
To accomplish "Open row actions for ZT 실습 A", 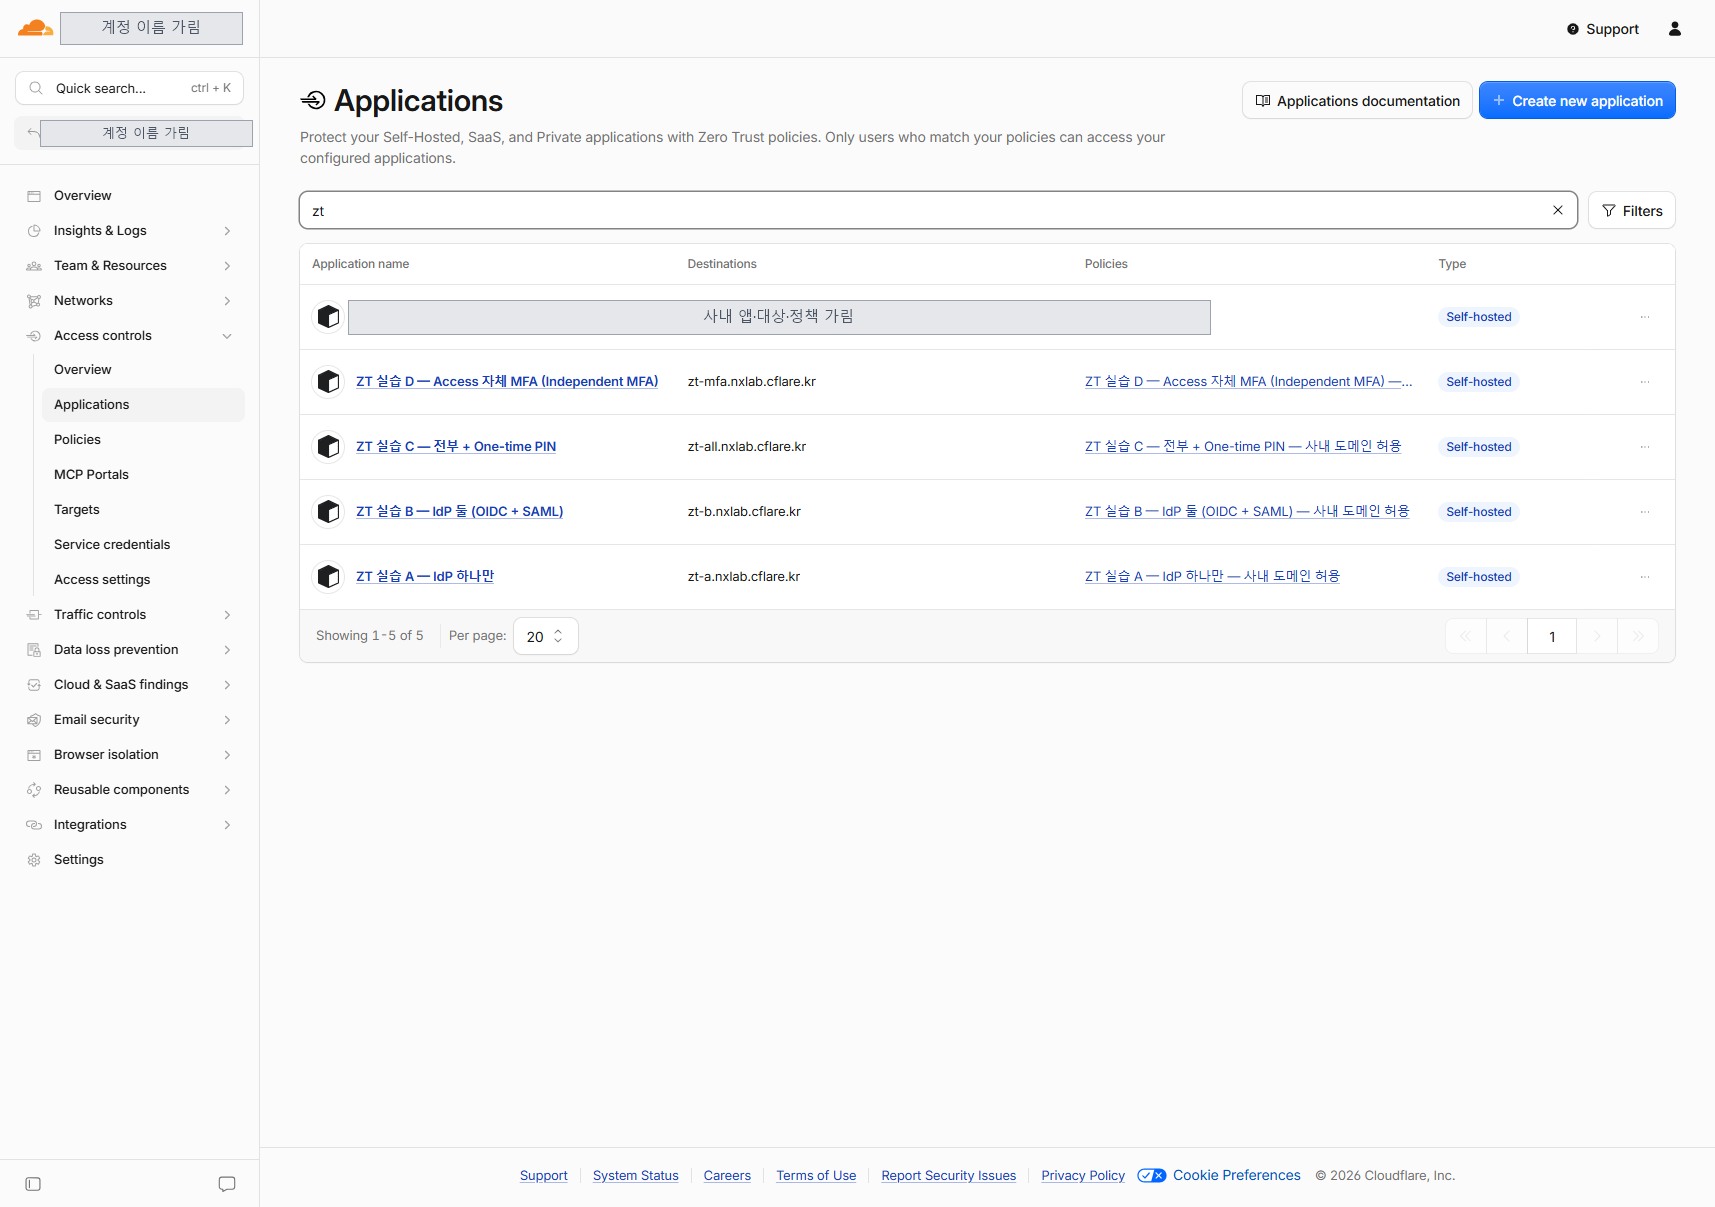I will click(1645, 577).
